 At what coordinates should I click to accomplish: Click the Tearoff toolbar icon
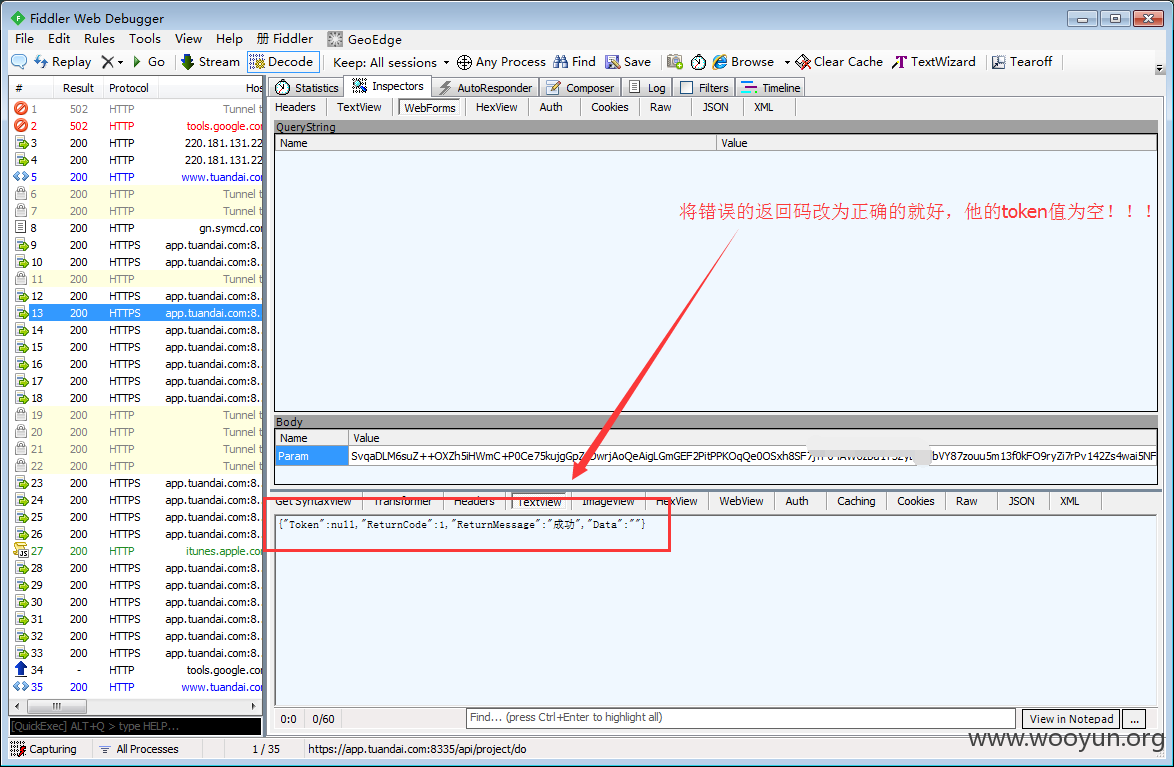point(999,62)
